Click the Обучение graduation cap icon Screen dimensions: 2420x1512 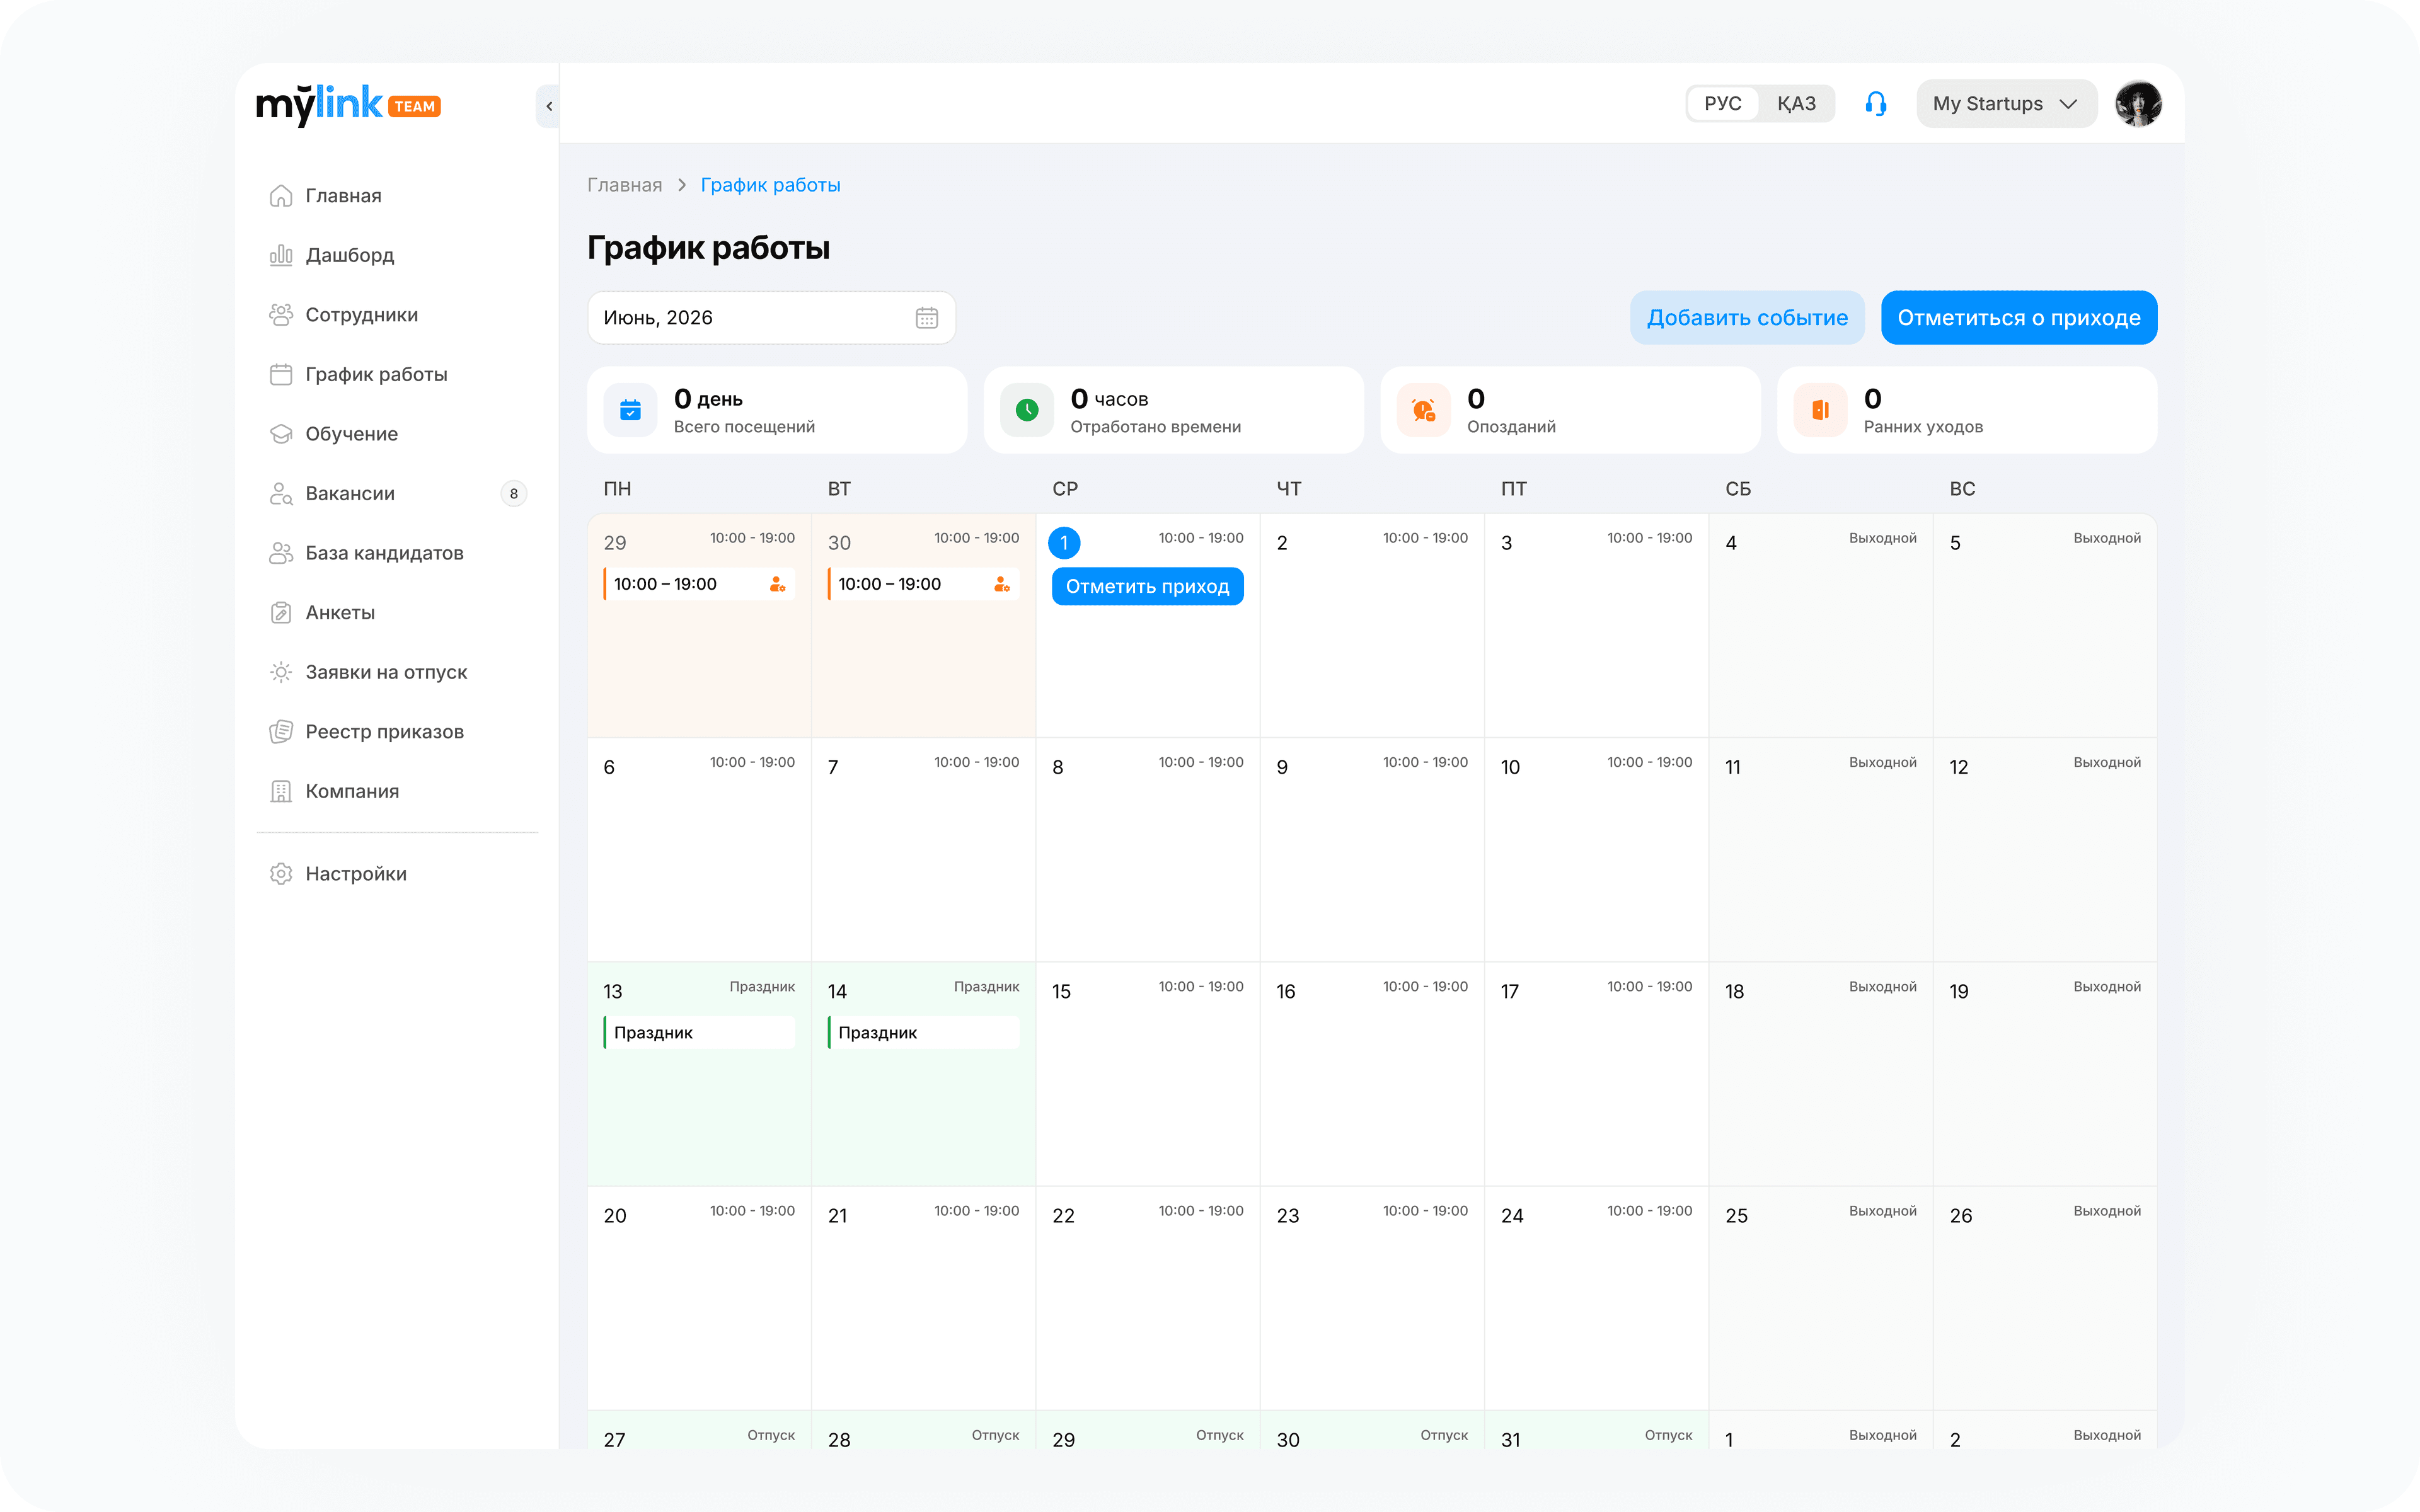(281, 434)
